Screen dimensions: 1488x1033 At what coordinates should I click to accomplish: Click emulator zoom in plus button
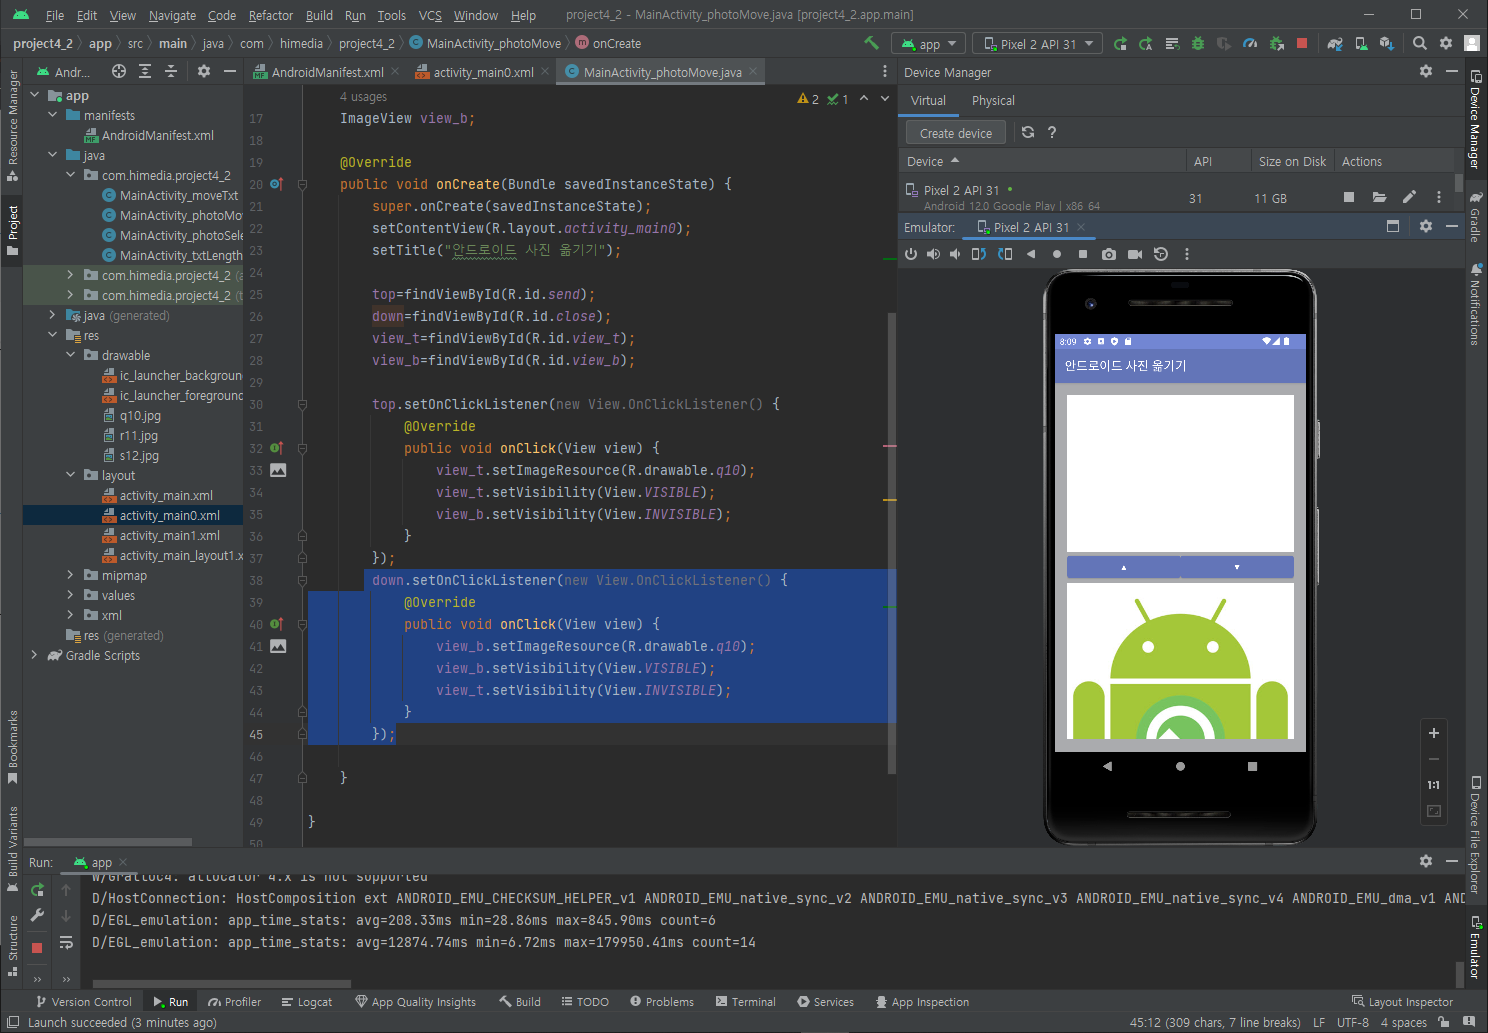tap(1434, 733)
